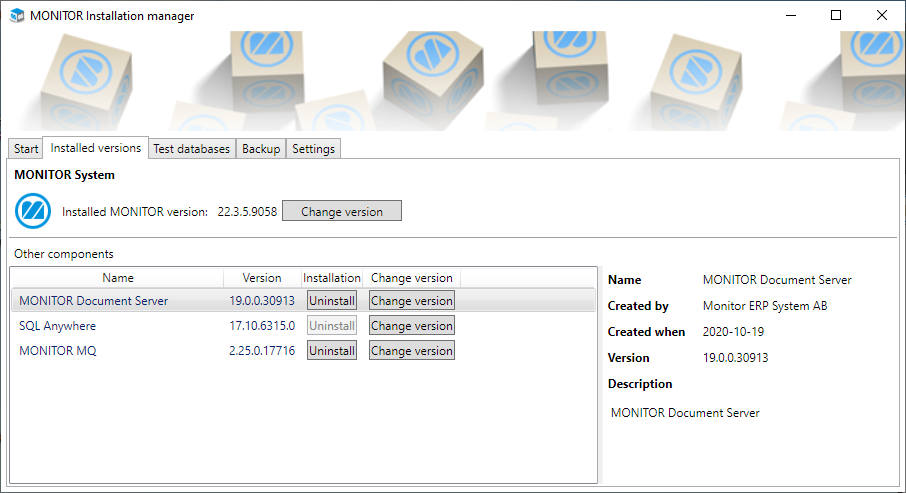
Task: Uninstall the MONITOR MQ component
Action: (x=331, y=351)
